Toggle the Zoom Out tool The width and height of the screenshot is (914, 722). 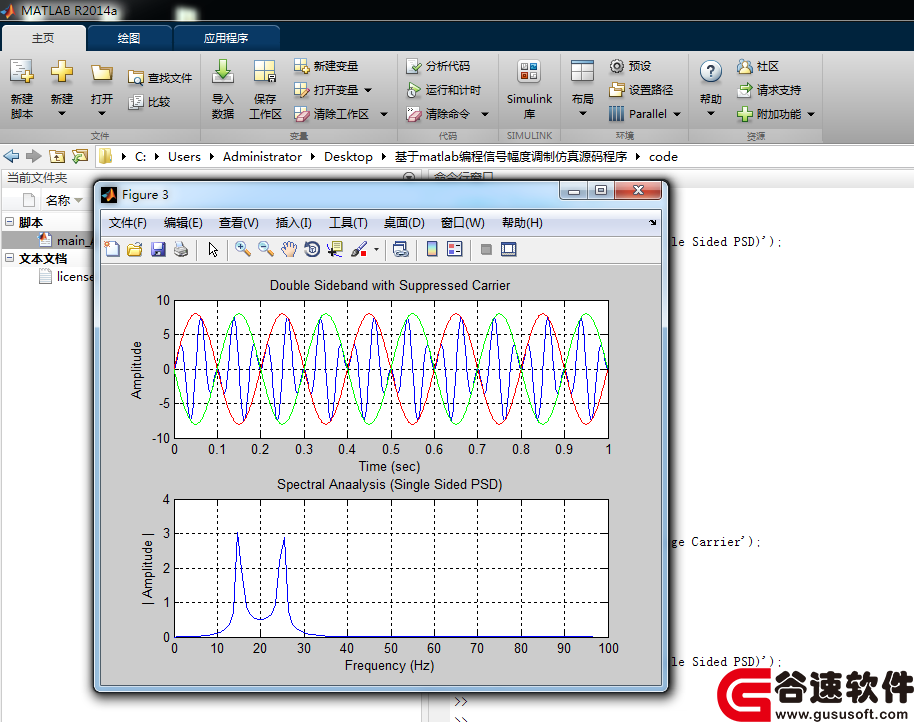[266, 249]
